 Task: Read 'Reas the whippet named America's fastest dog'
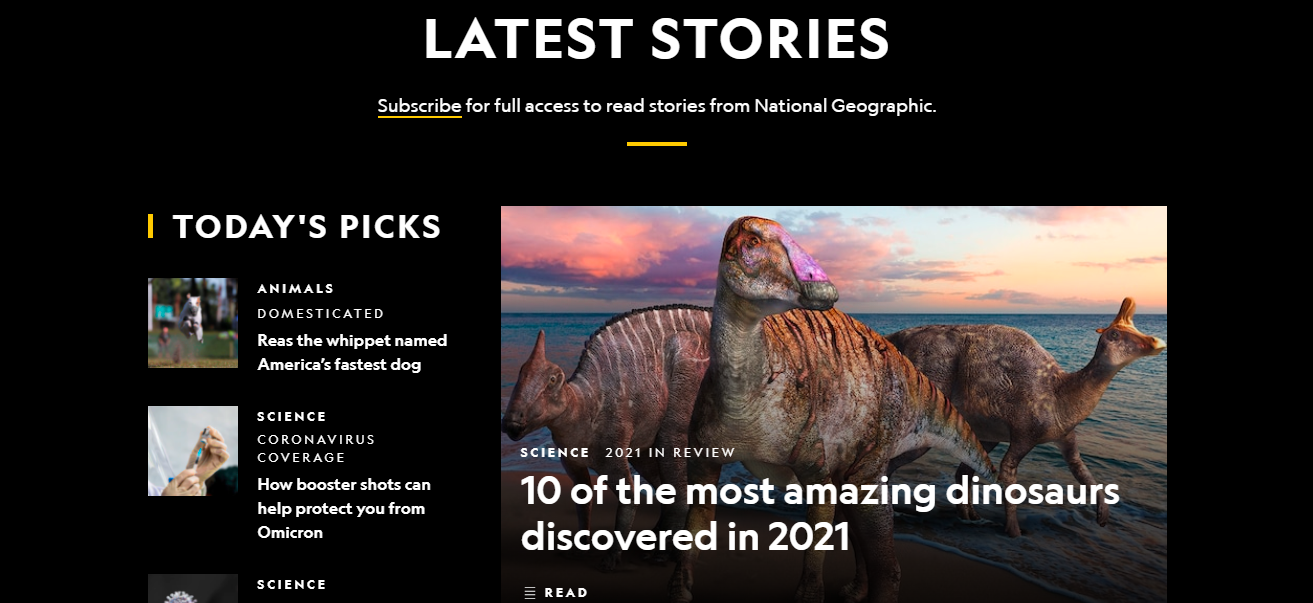pos(352,352)
